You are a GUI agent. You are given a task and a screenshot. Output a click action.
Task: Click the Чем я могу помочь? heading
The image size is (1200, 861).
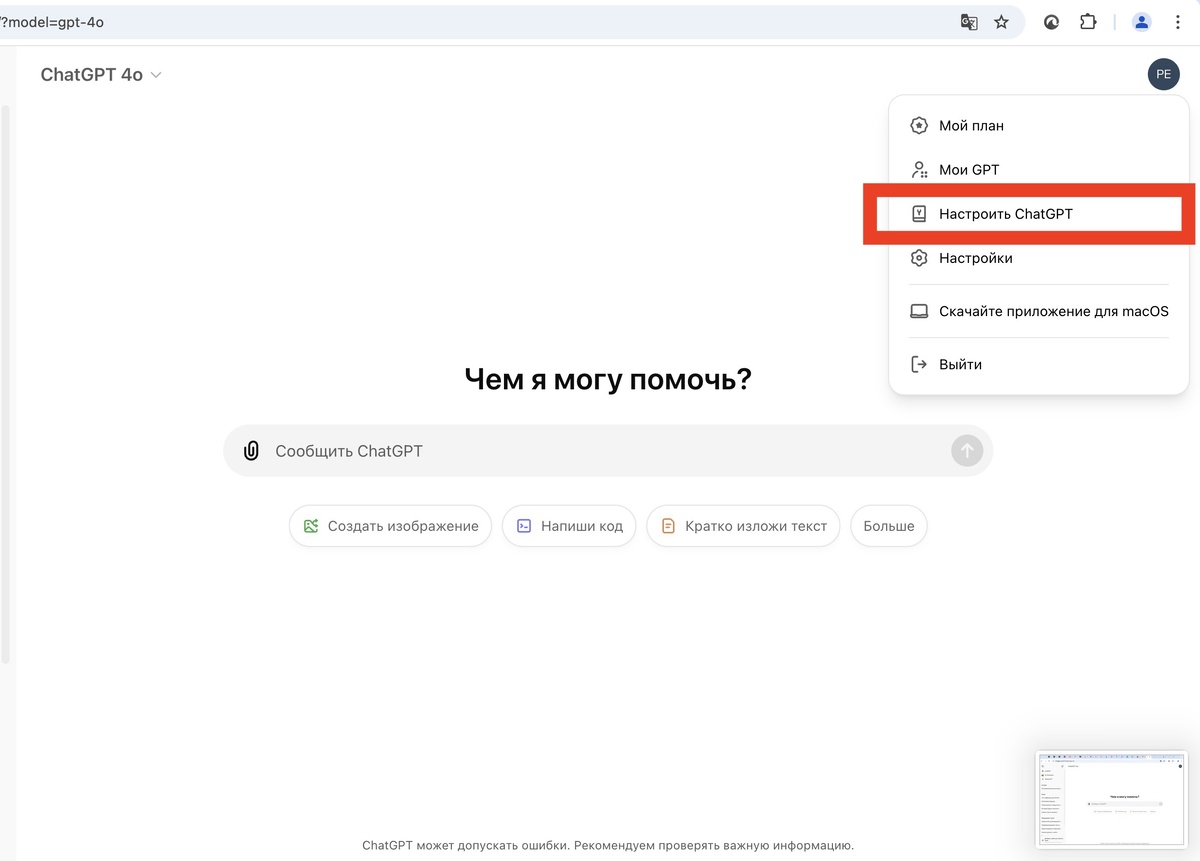[608, 380]
